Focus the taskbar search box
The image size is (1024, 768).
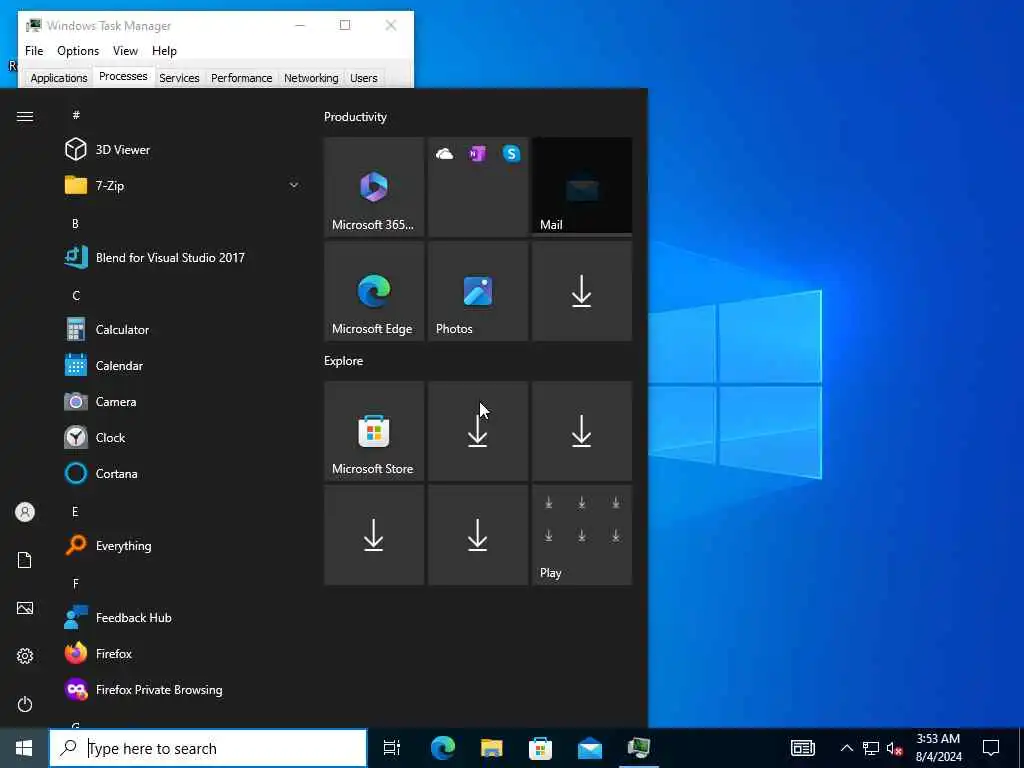(208, 748)
